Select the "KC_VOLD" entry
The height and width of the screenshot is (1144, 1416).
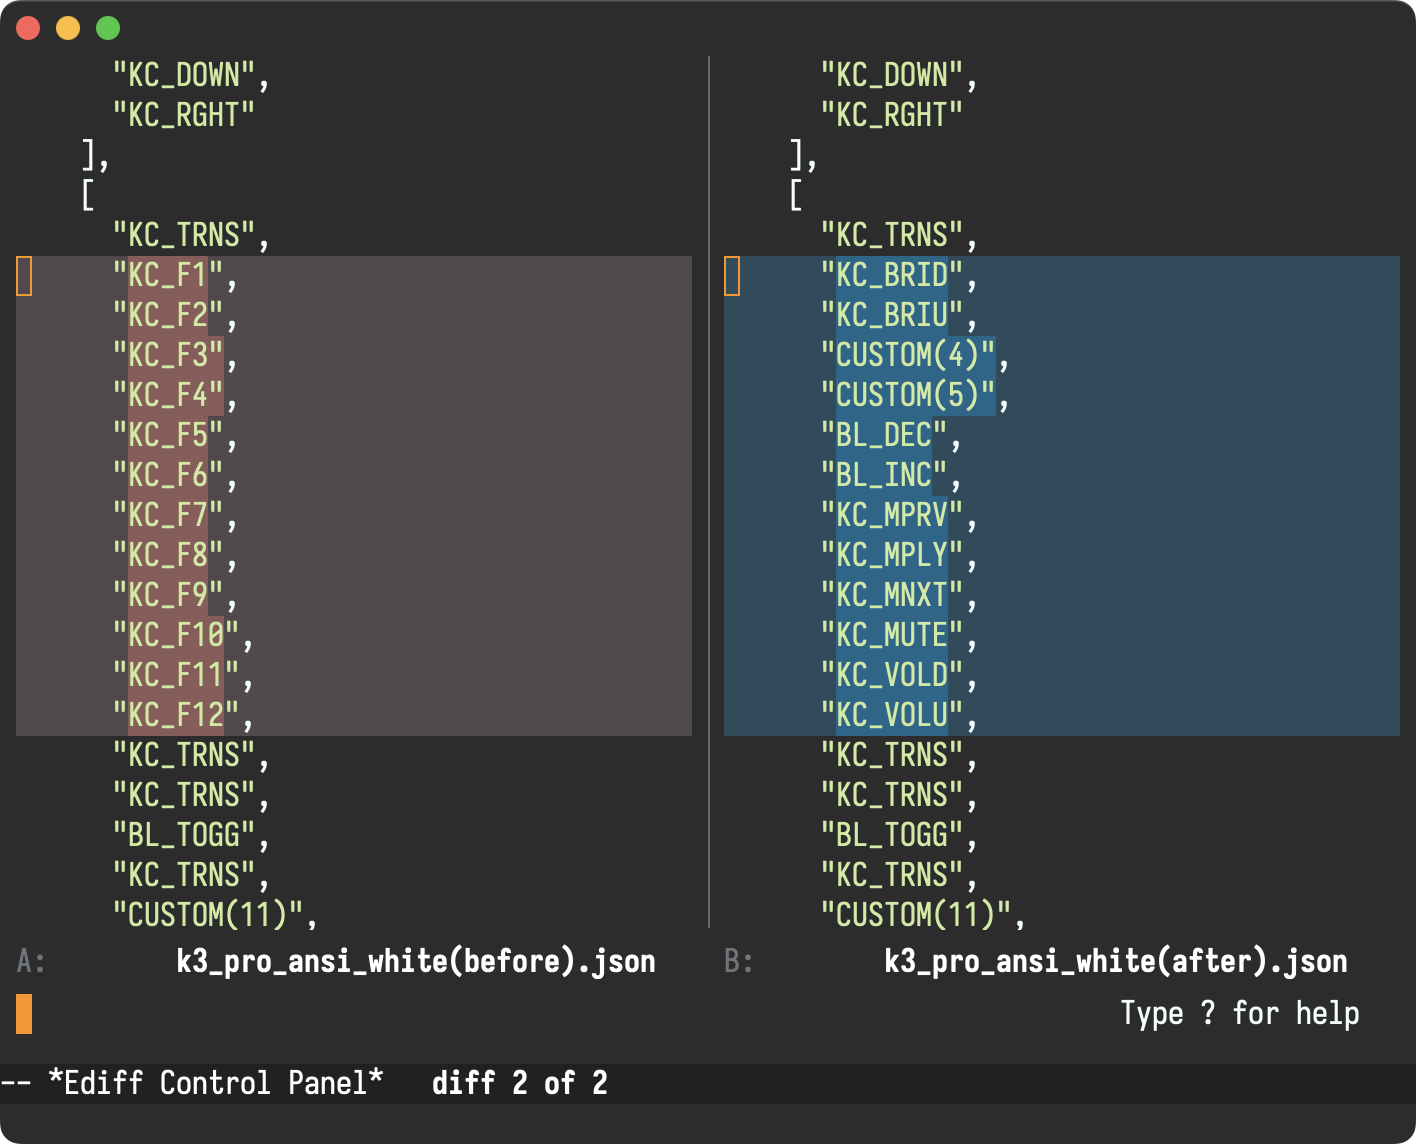click(899, 676)
